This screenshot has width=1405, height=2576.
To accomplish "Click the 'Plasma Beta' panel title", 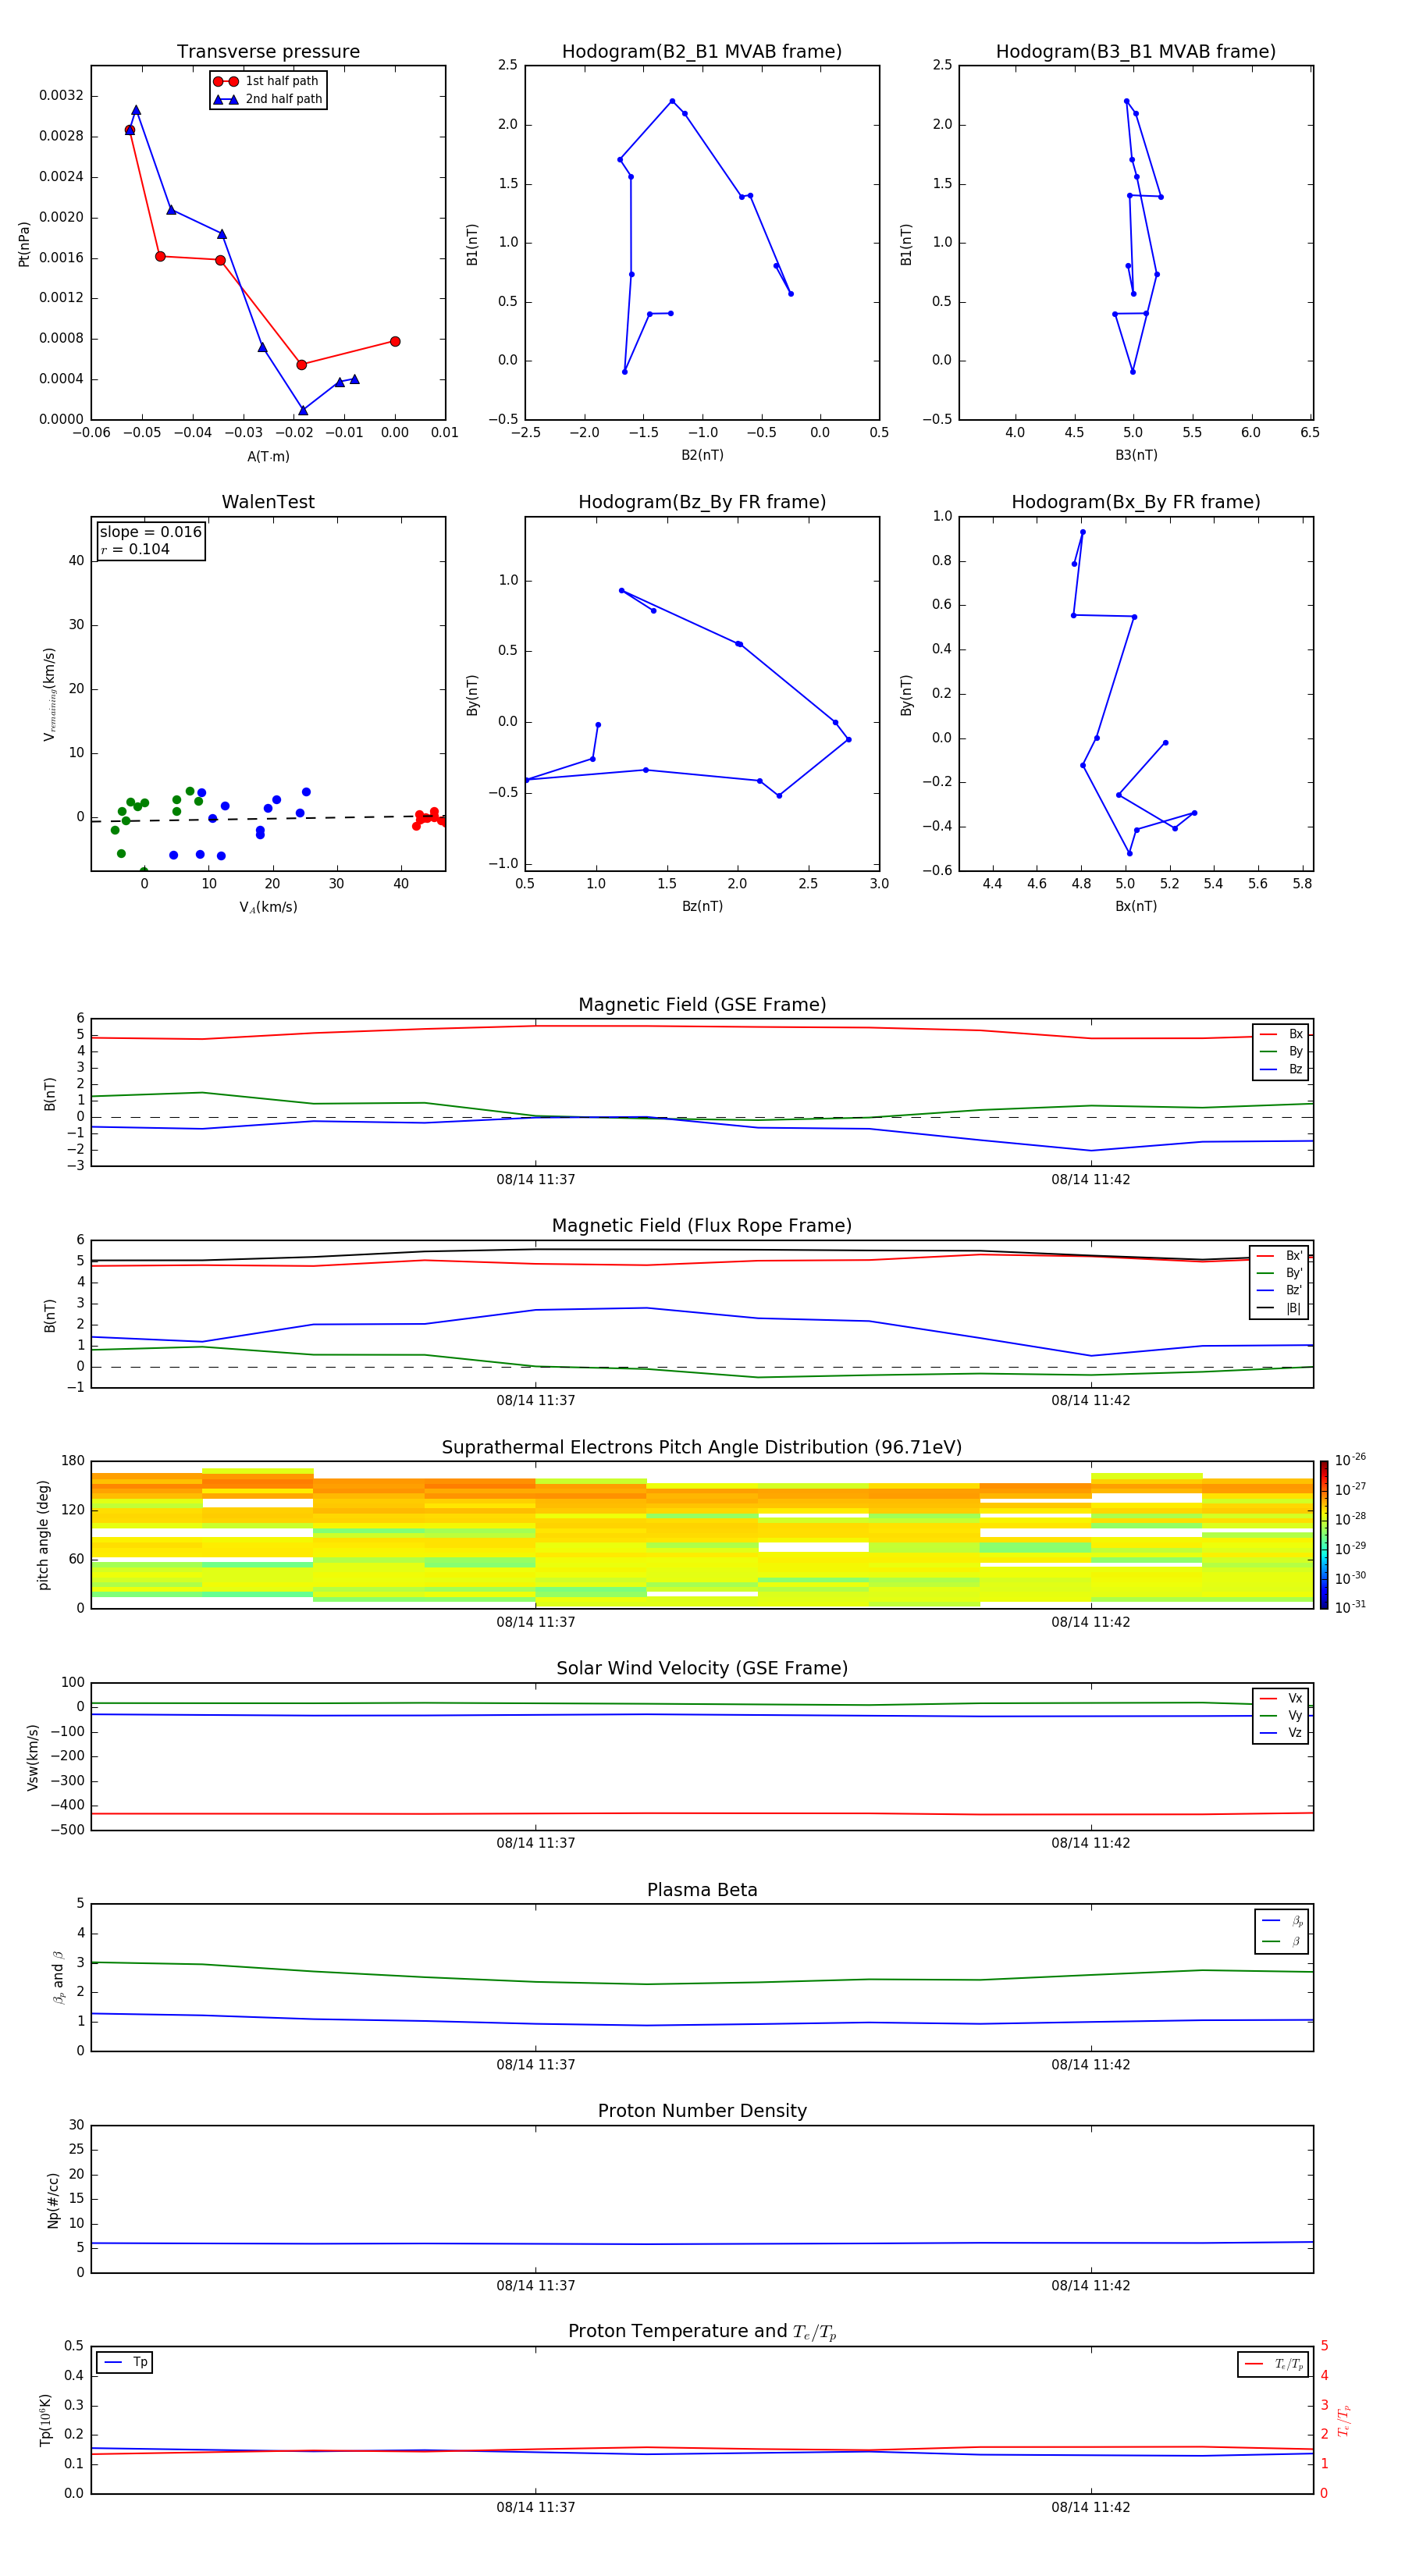I will click(702, 1890).
